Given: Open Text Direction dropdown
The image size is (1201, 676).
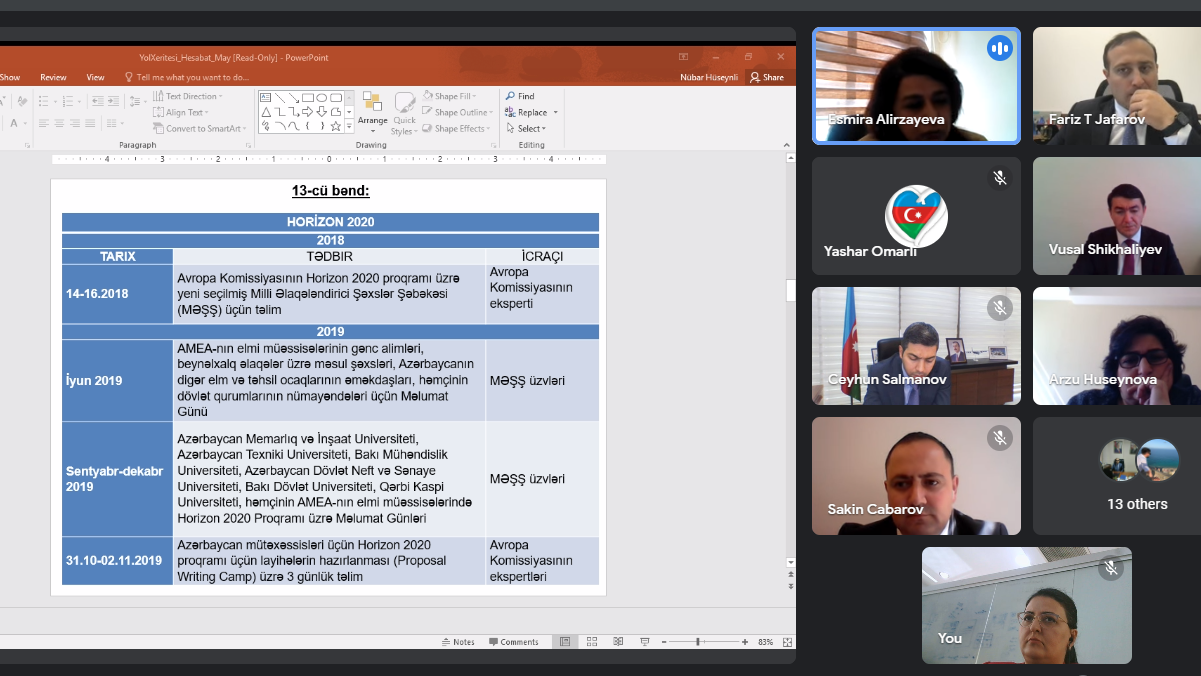Looking at the screenshot, I should coord(188,96).
